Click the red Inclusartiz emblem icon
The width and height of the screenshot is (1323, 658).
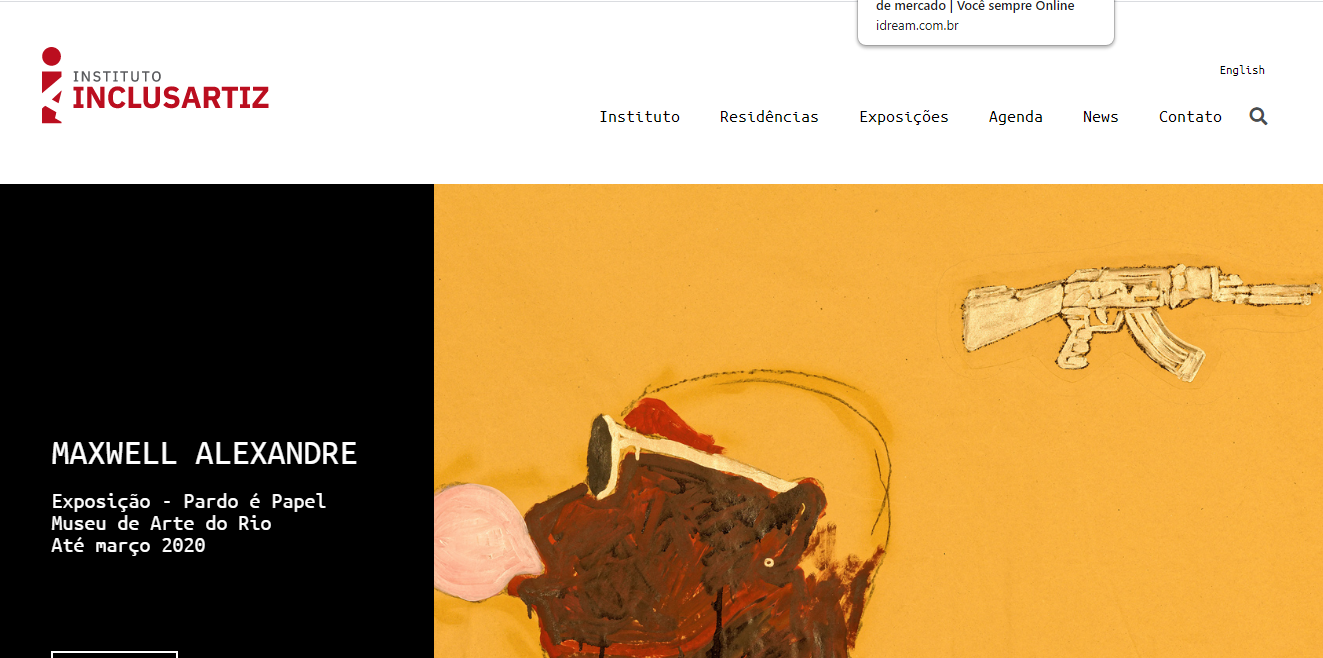tap(52, 85)
